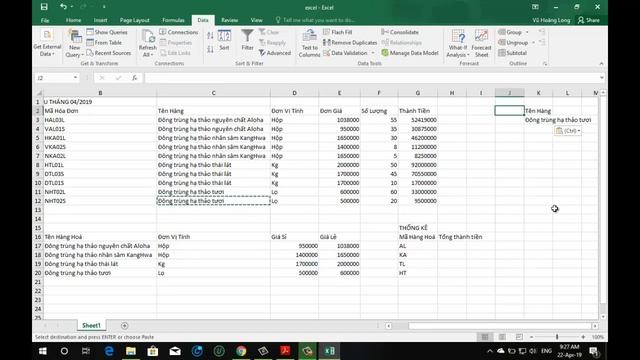The image size is (640, 360).
Task: Collapse the ribbon with arrow
Action: click(601, 64)
